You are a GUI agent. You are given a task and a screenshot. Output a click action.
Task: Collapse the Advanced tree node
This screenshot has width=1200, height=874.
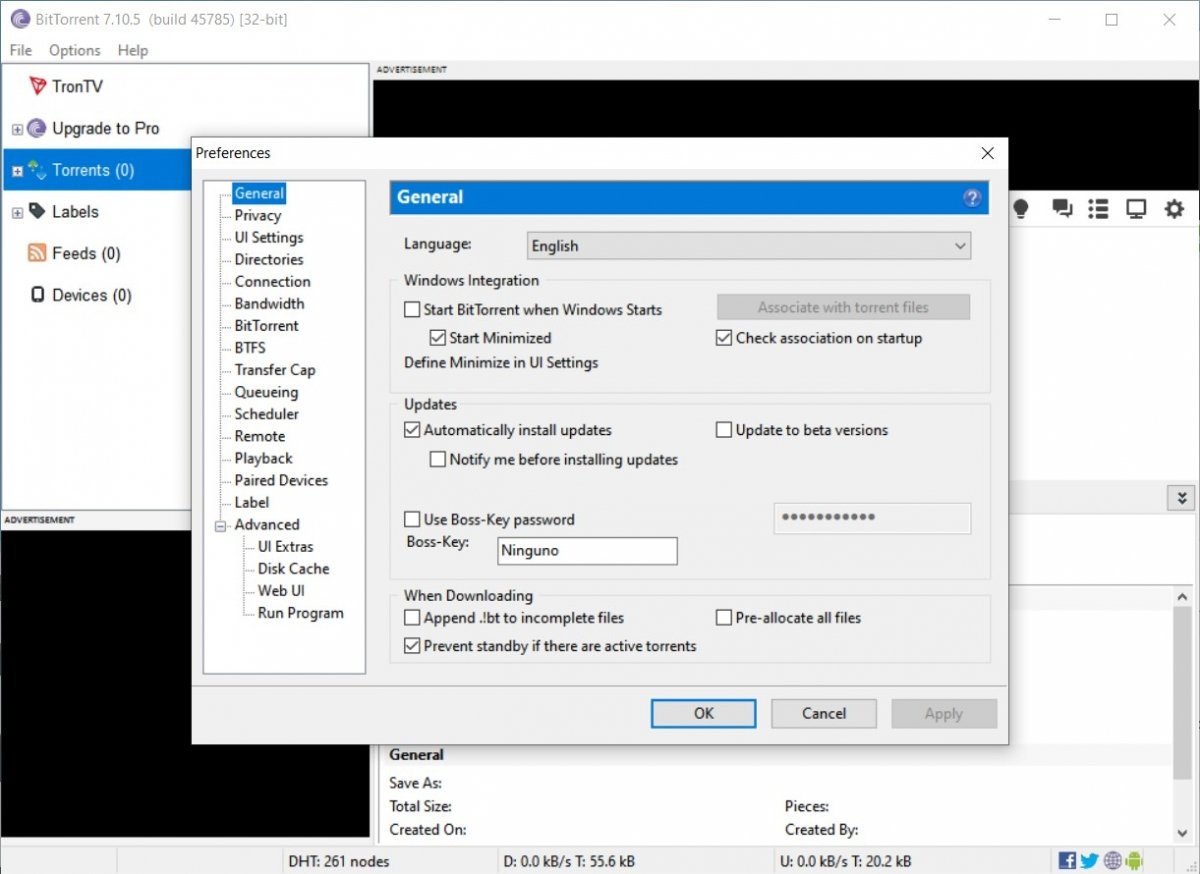220,525
